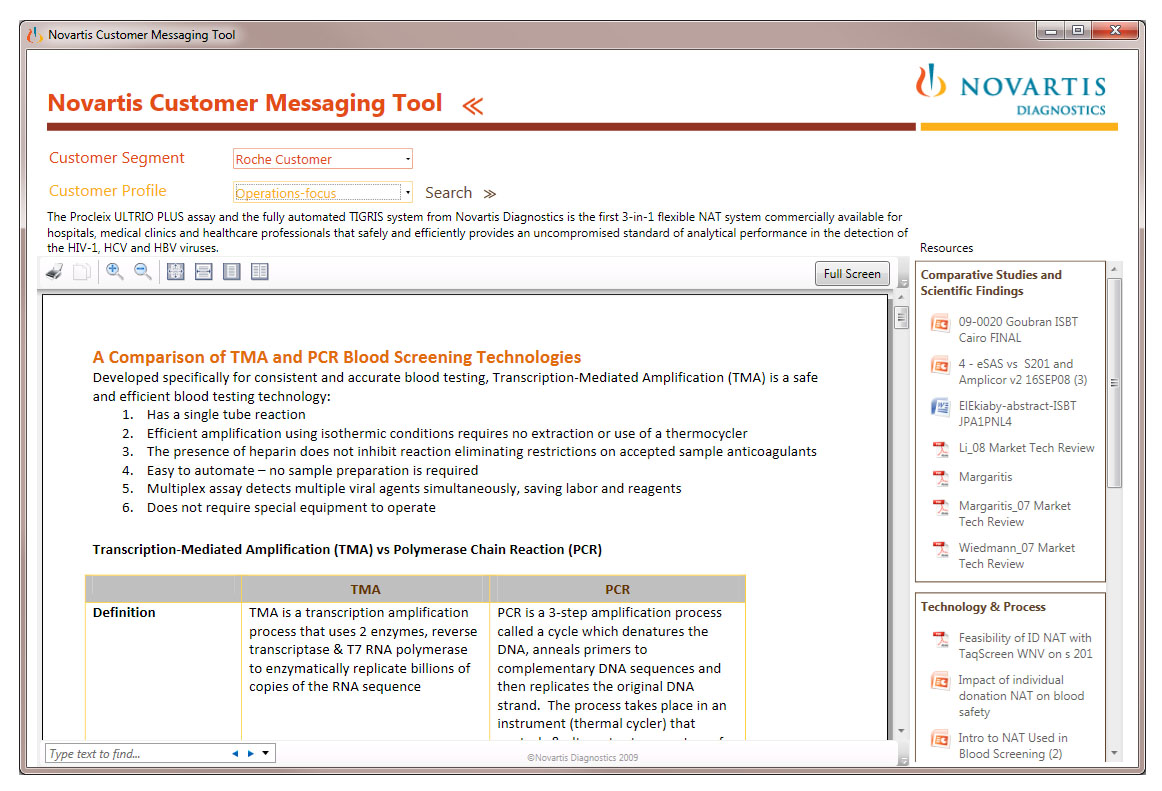Open 4 - eSAS vs S201 presentation icon
The width and height of the screenshot is (1162, 791).
[x=940, y=365]
